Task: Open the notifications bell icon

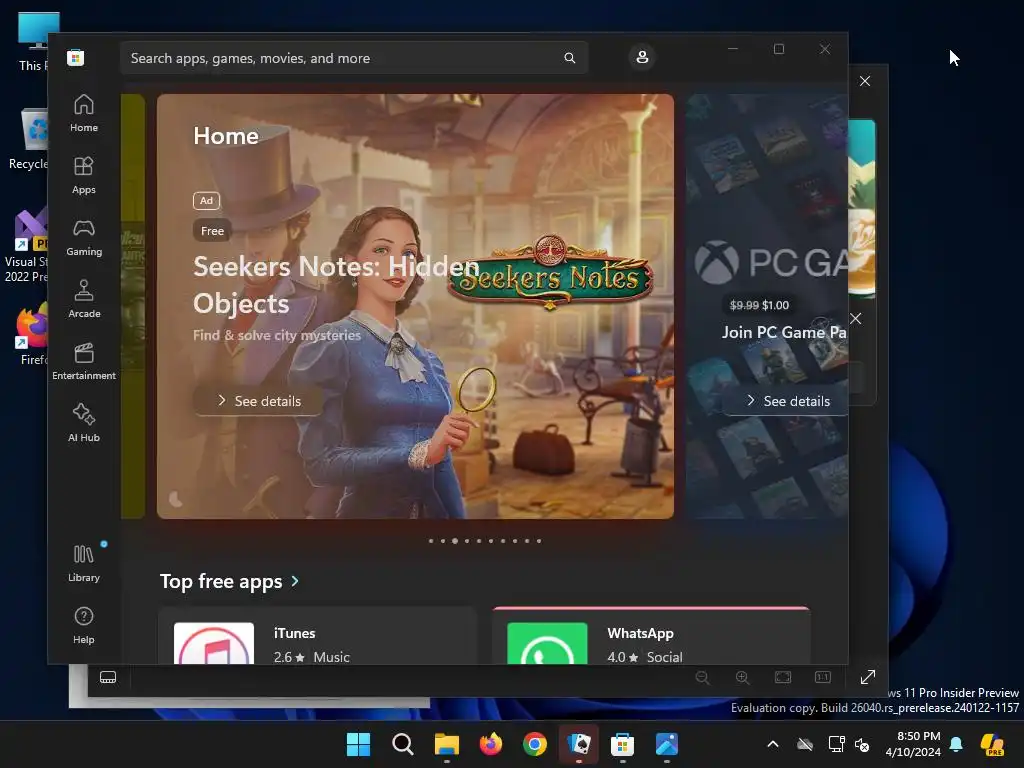Action: [956, 744]
